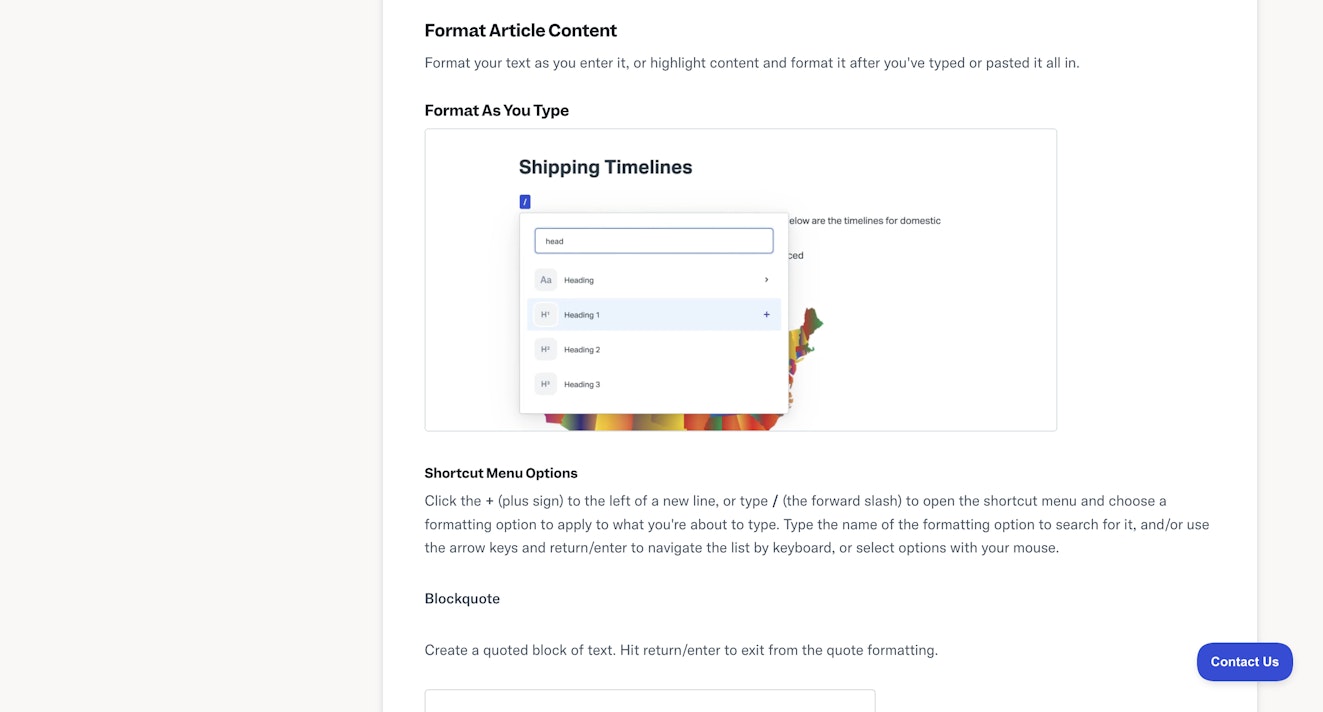Click the Shipping Timelines title

pyautogui.click(x=605, y=167)
